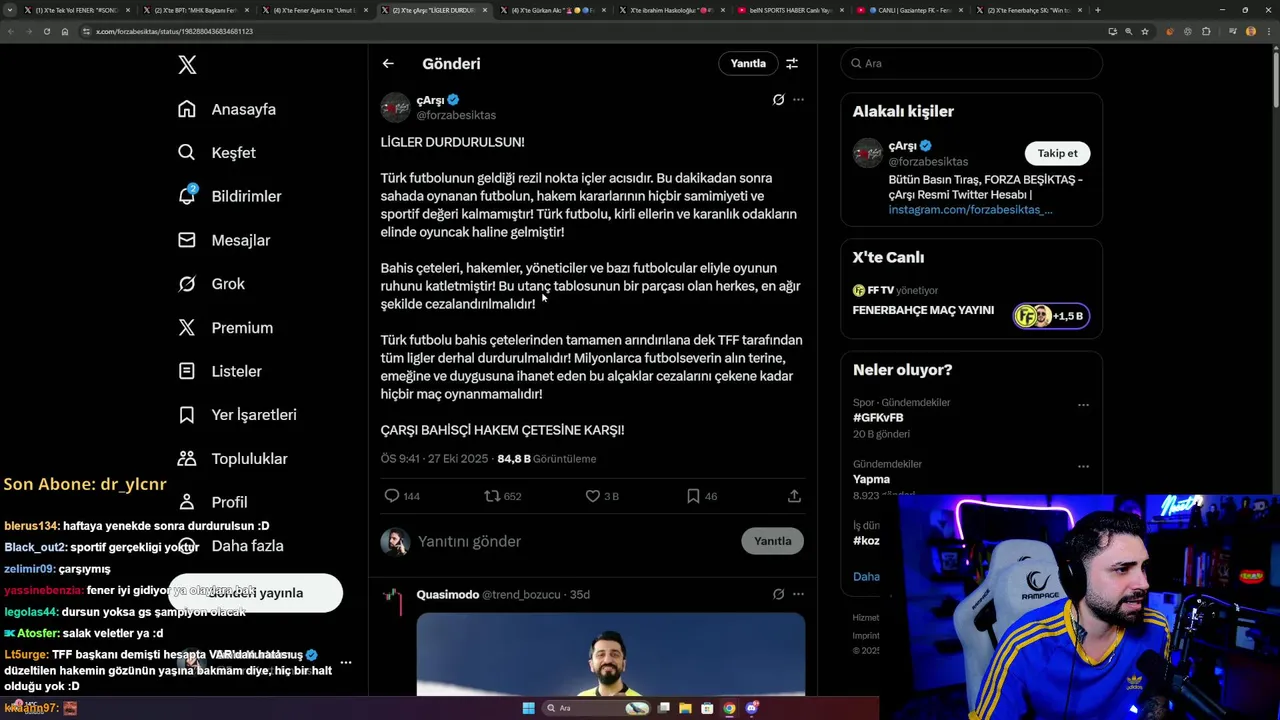Open the Windows Start menu
The height and width of the screenshot is (720, 1280).
[x=528, y=708]
